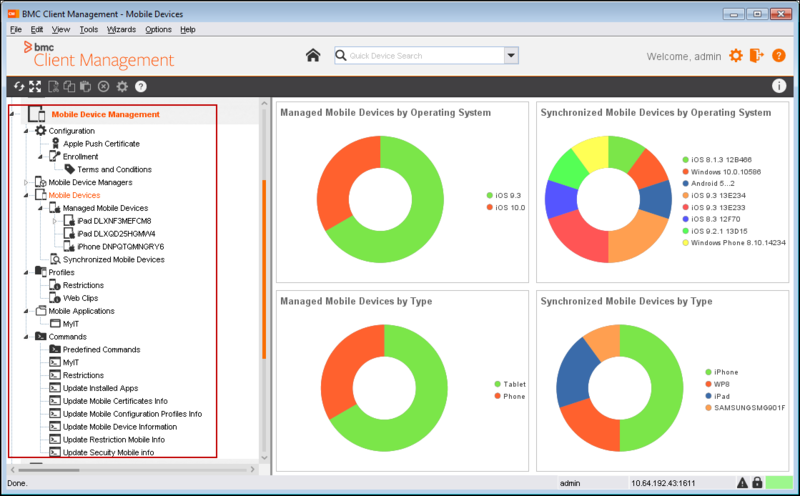Image resolution: width=800 pixels, height=496 pixels.
Task: Click the tree vertical scrollbar up arrow
Action: tap(264, 104)
